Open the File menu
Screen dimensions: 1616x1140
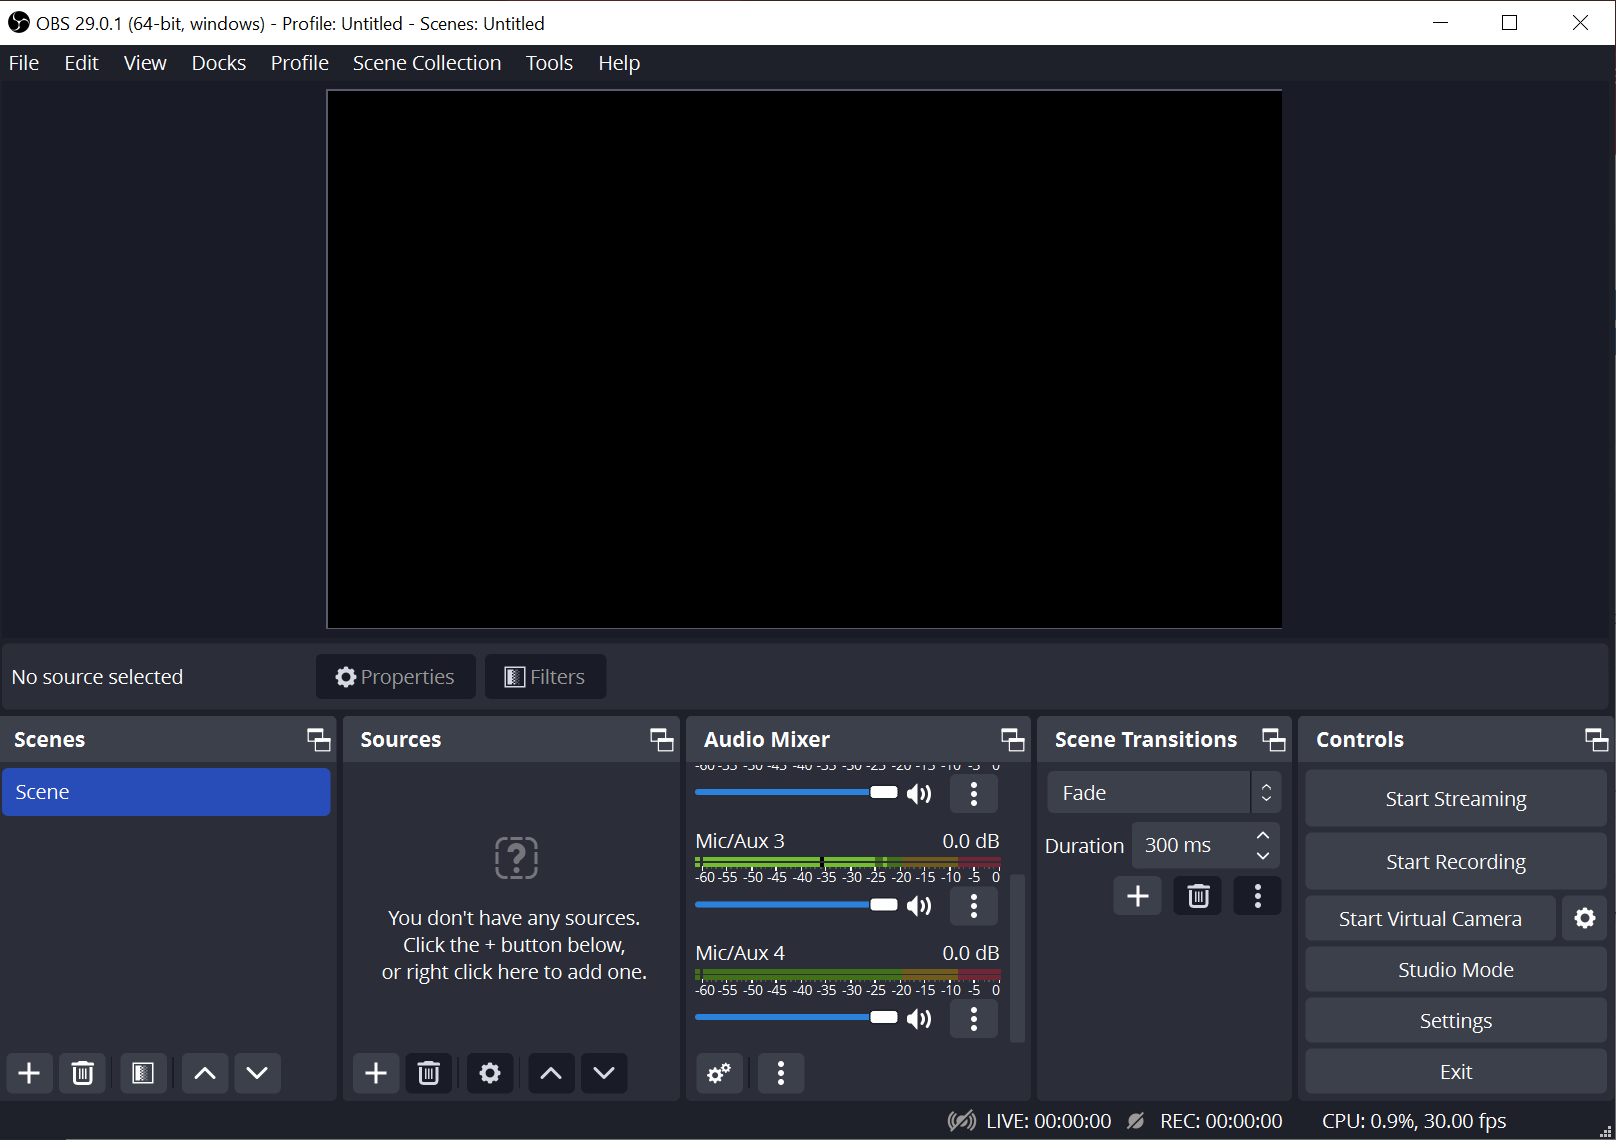tap(24, 63)
